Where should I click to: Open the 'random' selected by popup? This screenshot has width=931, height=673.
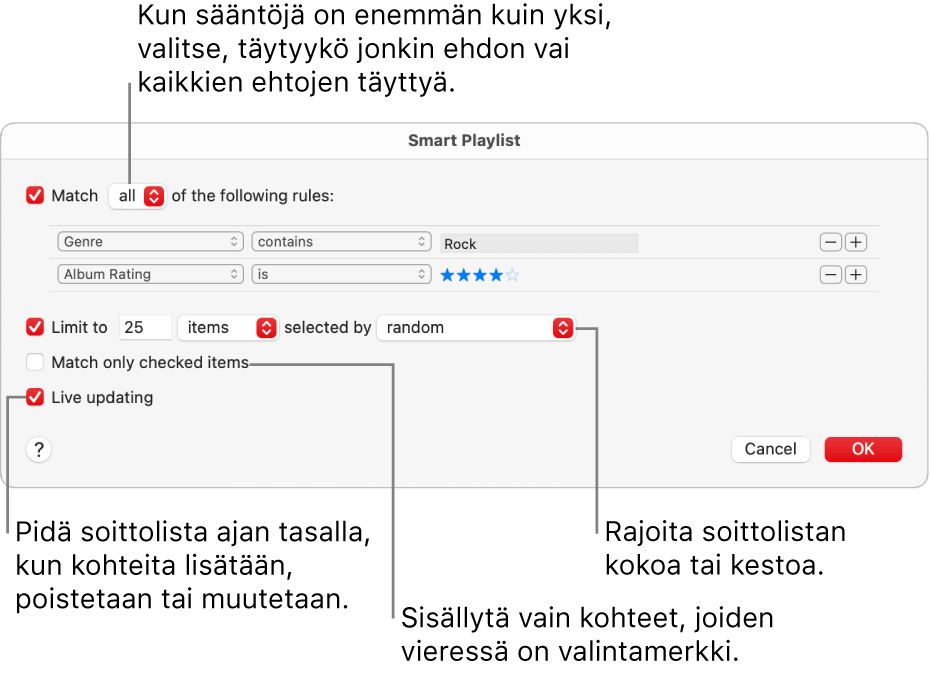(476, 327)
